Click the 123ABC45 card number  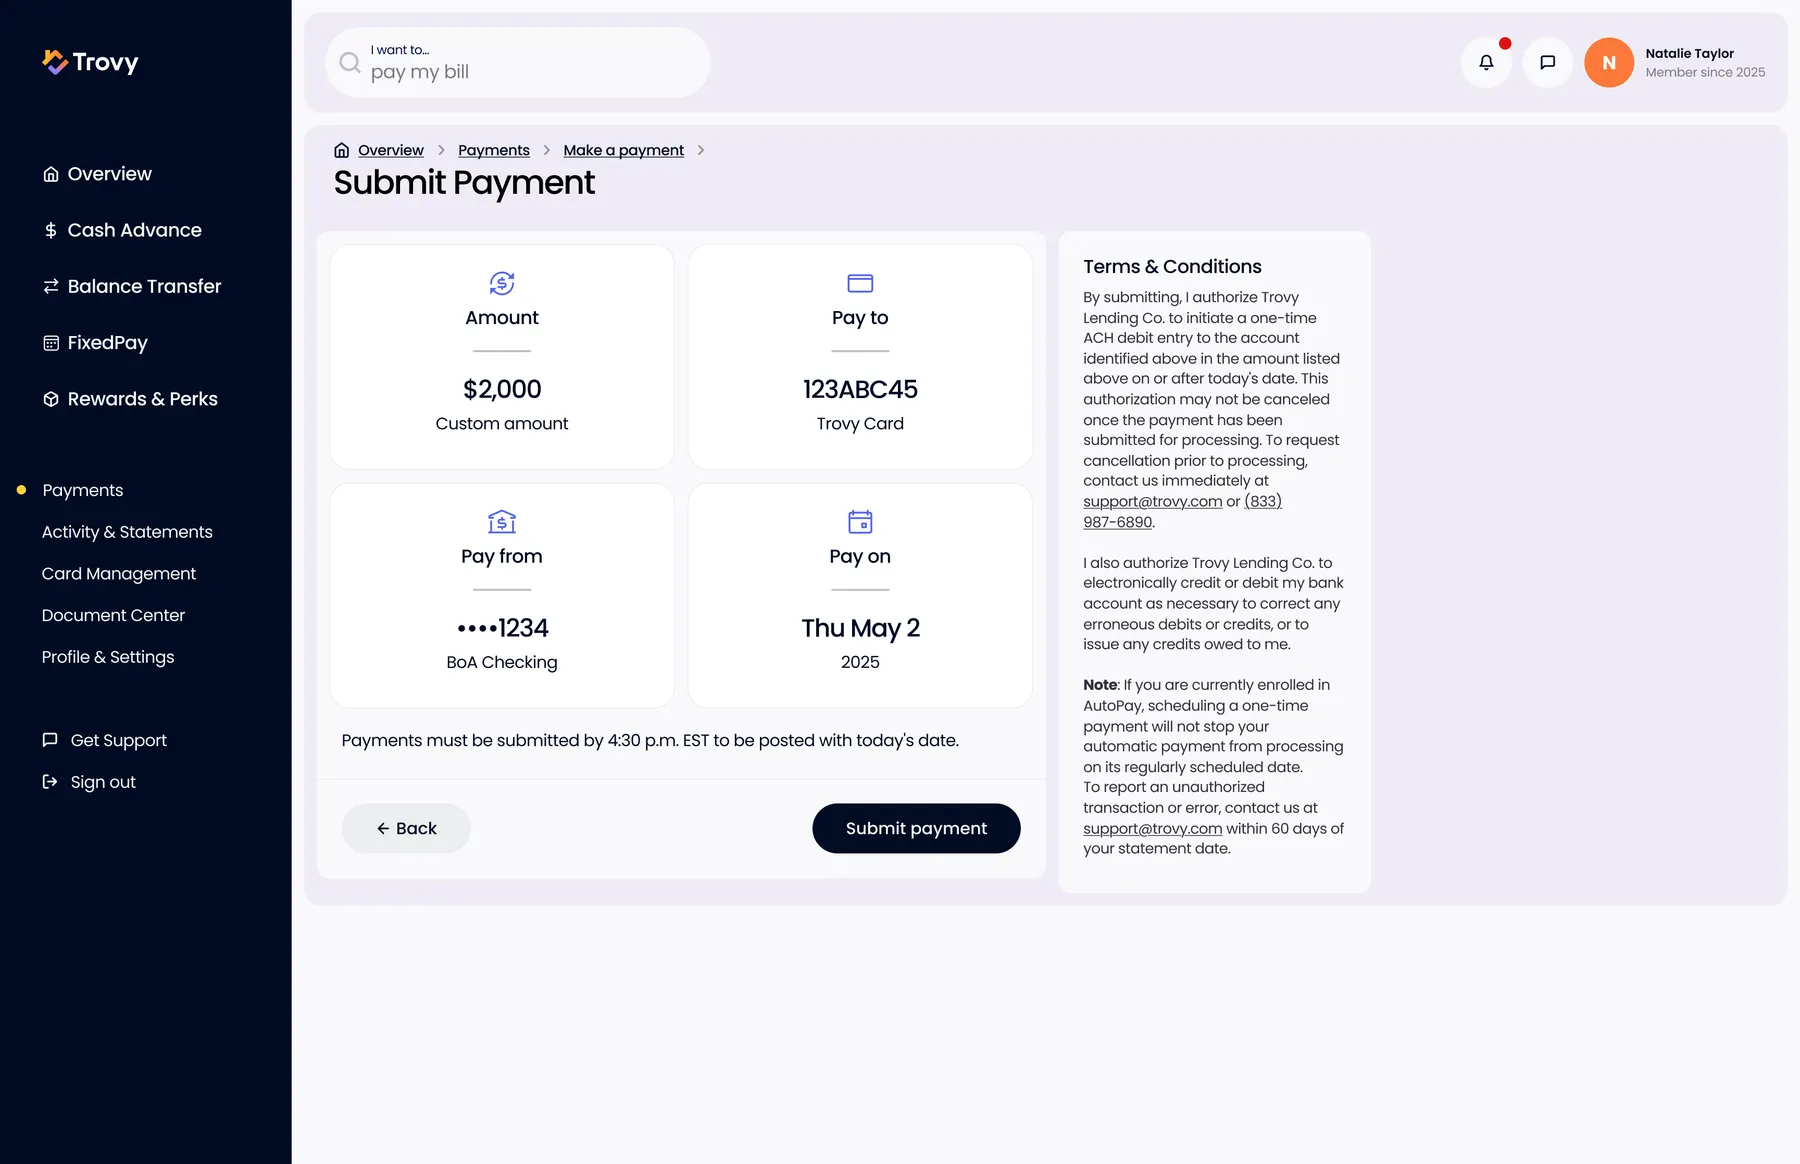tap(860, 389)
